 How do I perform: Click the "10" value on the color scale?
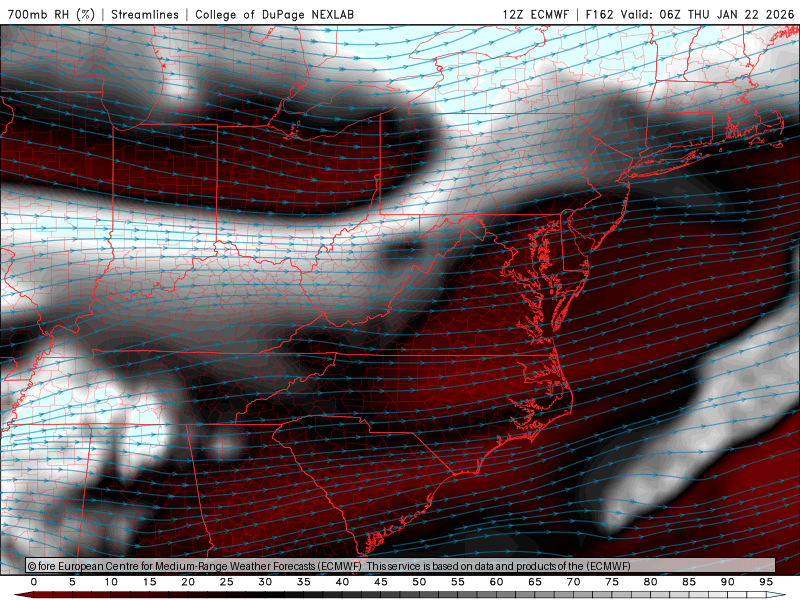point(111,582)
